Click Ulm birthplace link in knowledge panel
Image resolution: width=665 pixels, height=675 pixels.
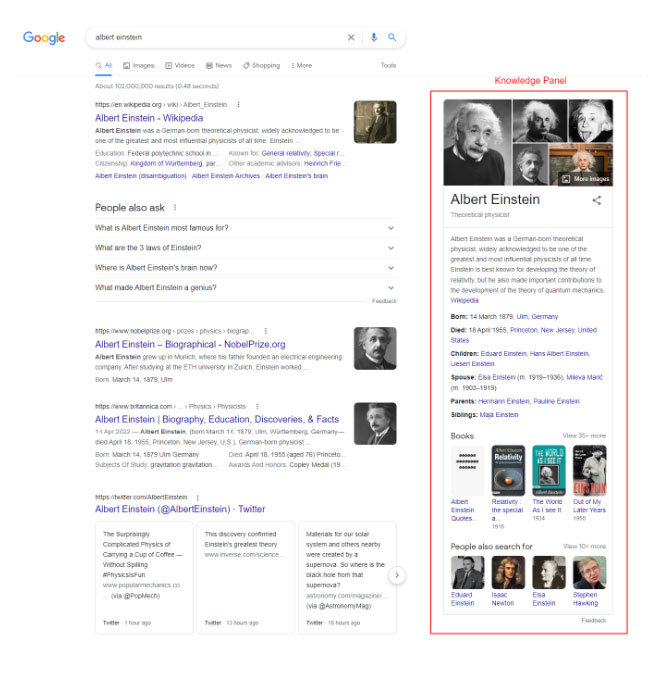pyautogui.click(x=522, y=316)
